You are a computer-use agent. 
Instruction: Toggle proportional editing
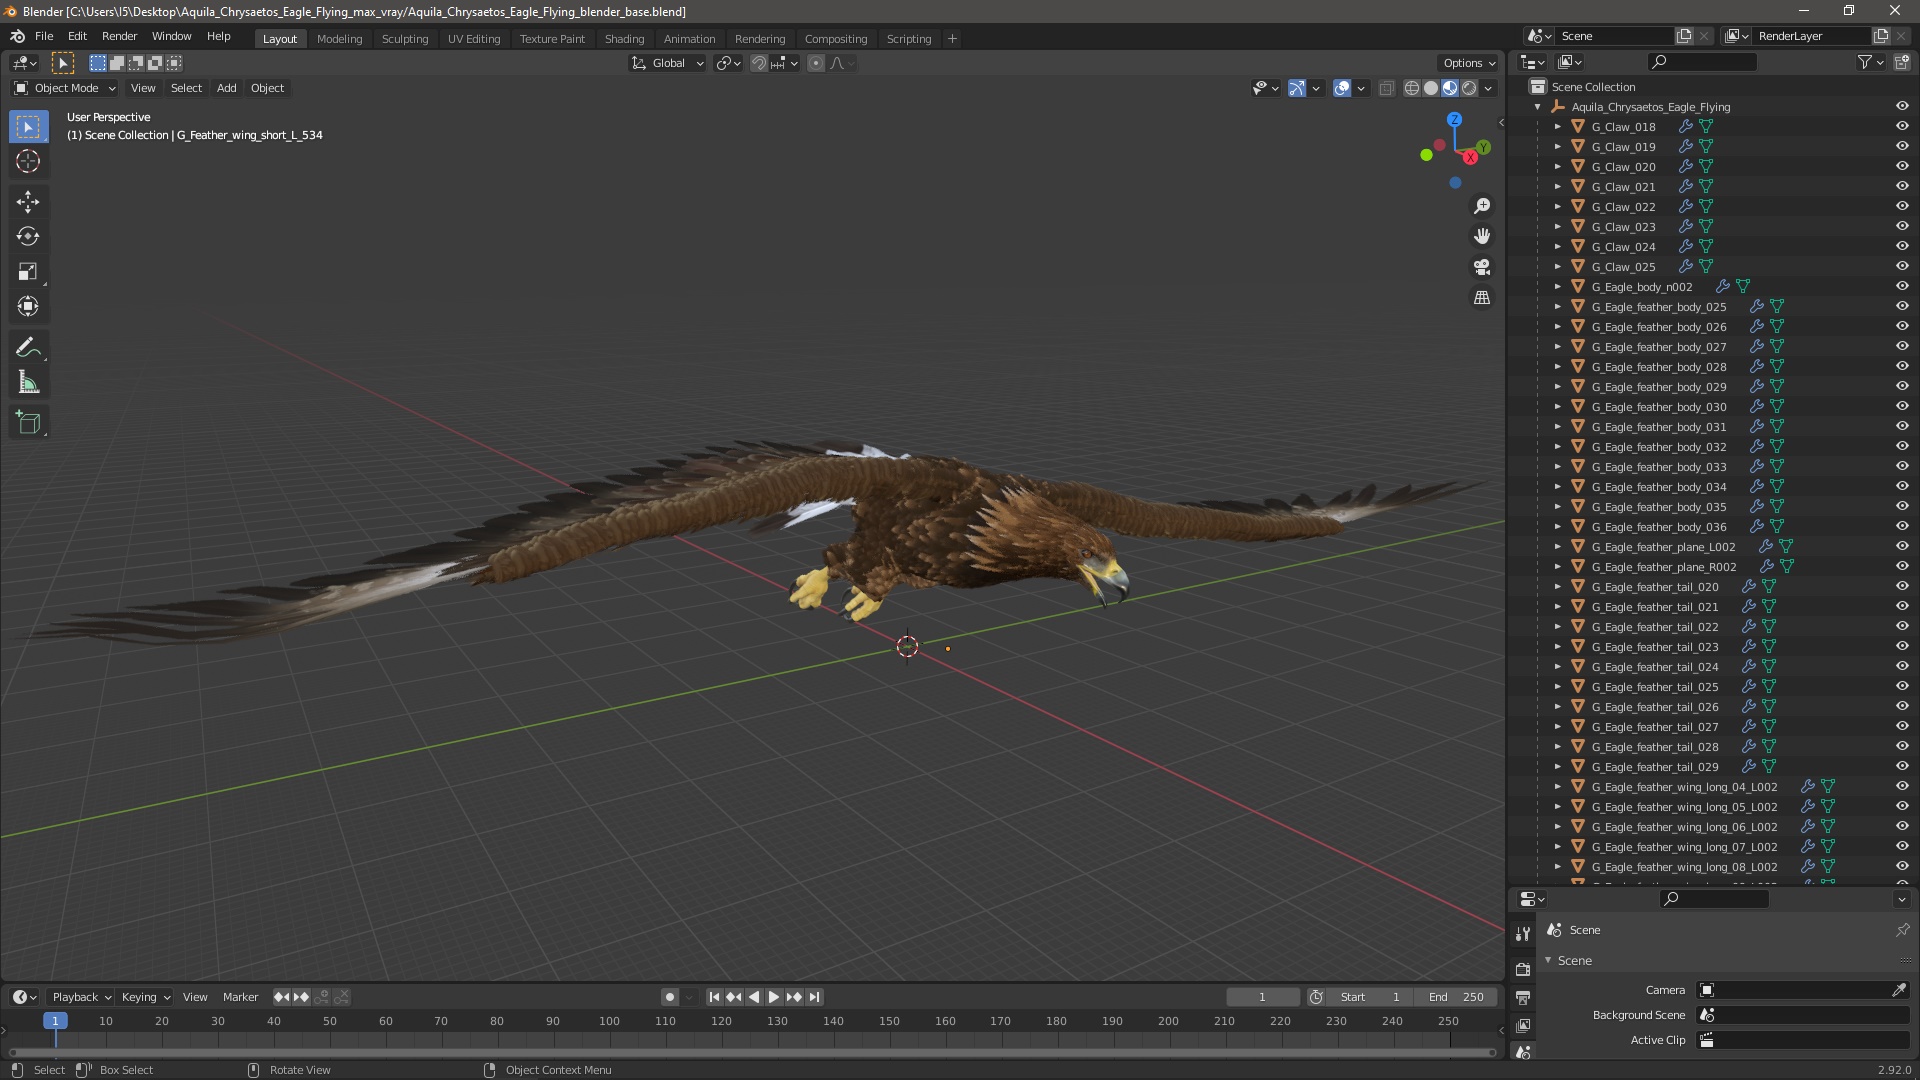[816, 63]
